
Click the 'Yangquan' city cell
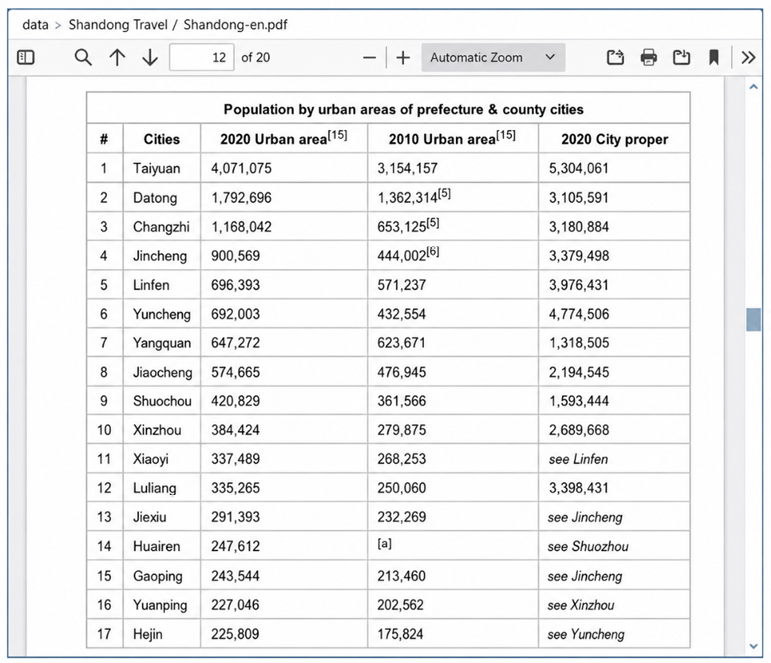point(162,343)
